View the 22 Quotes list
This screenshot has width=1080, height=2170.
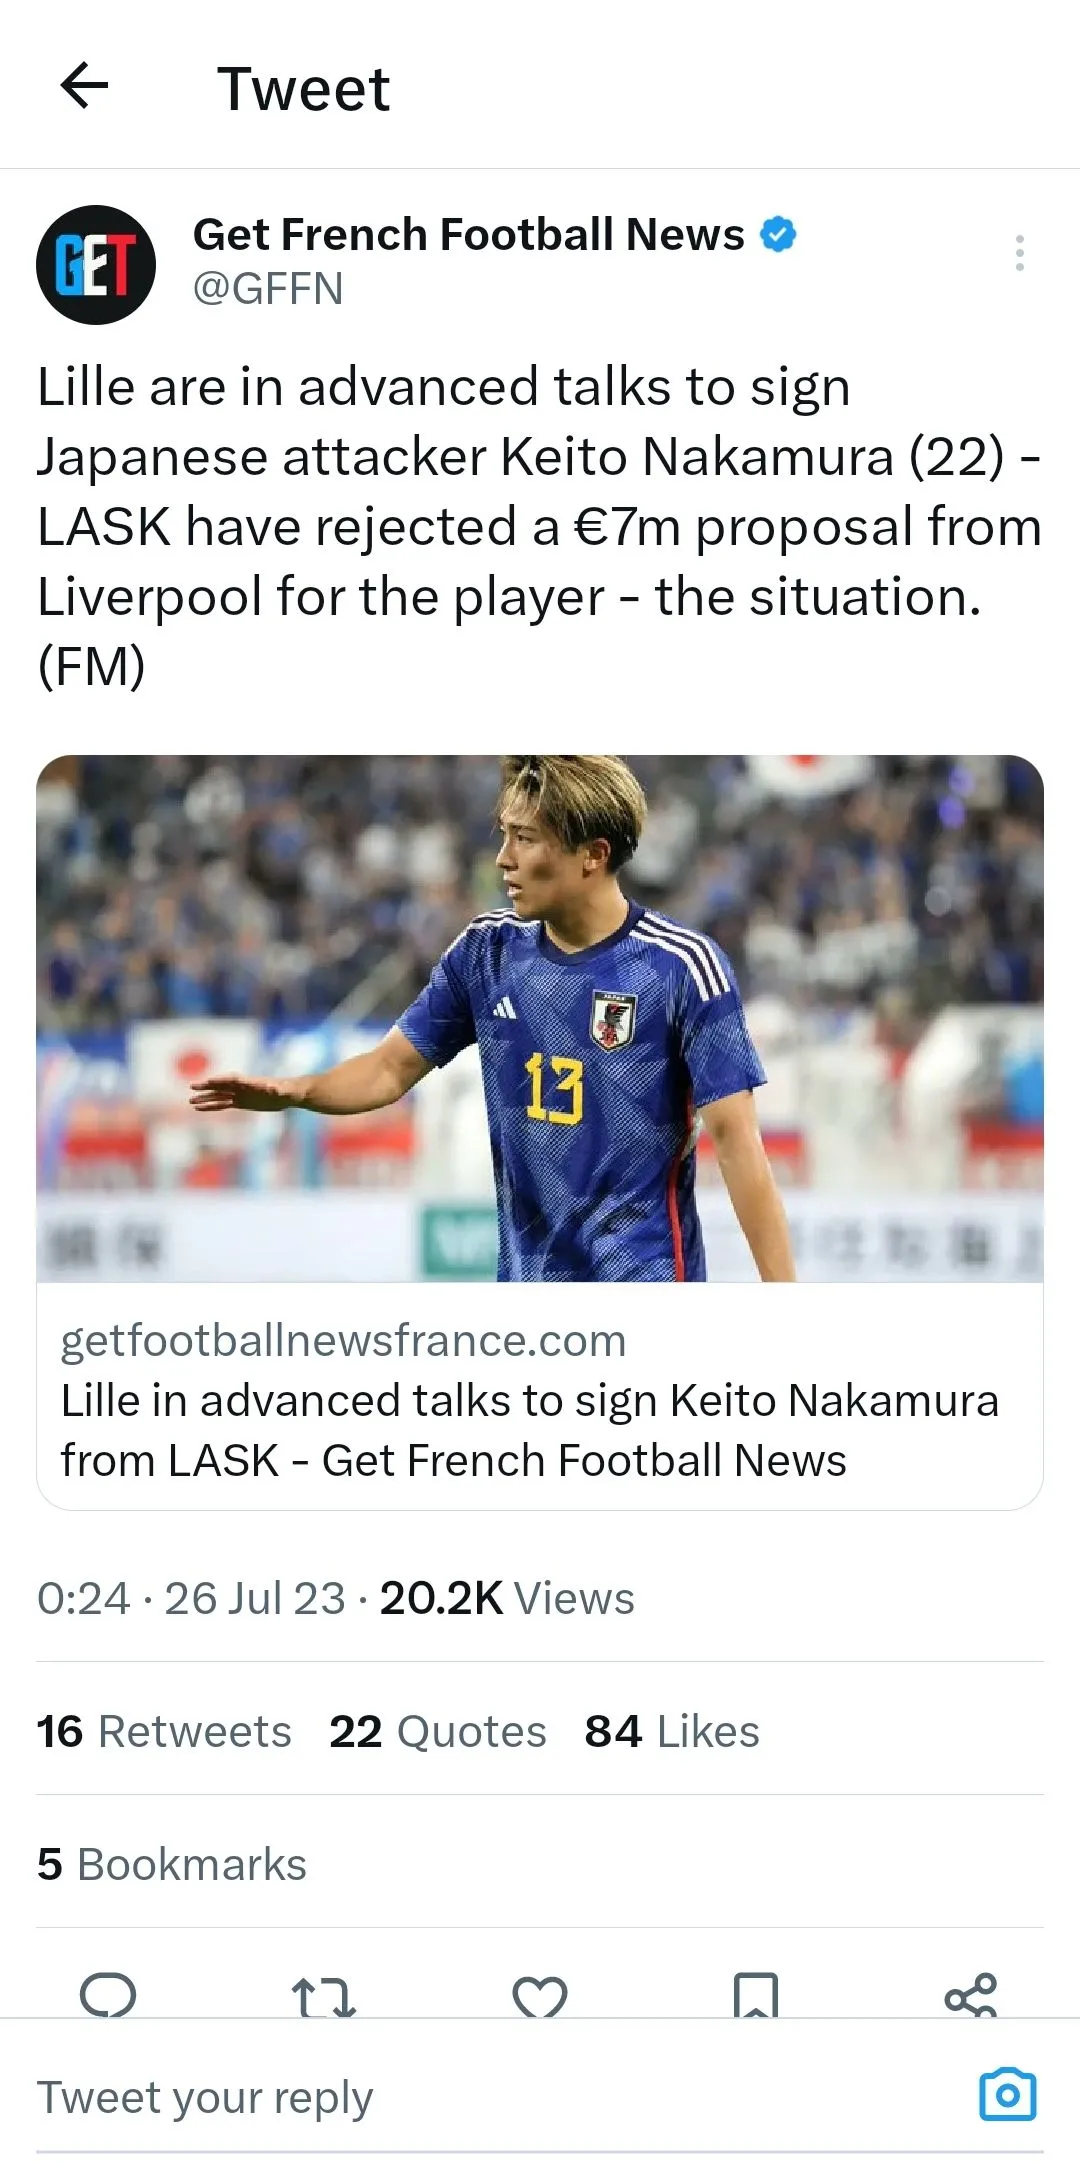(x=438, y=1731)
